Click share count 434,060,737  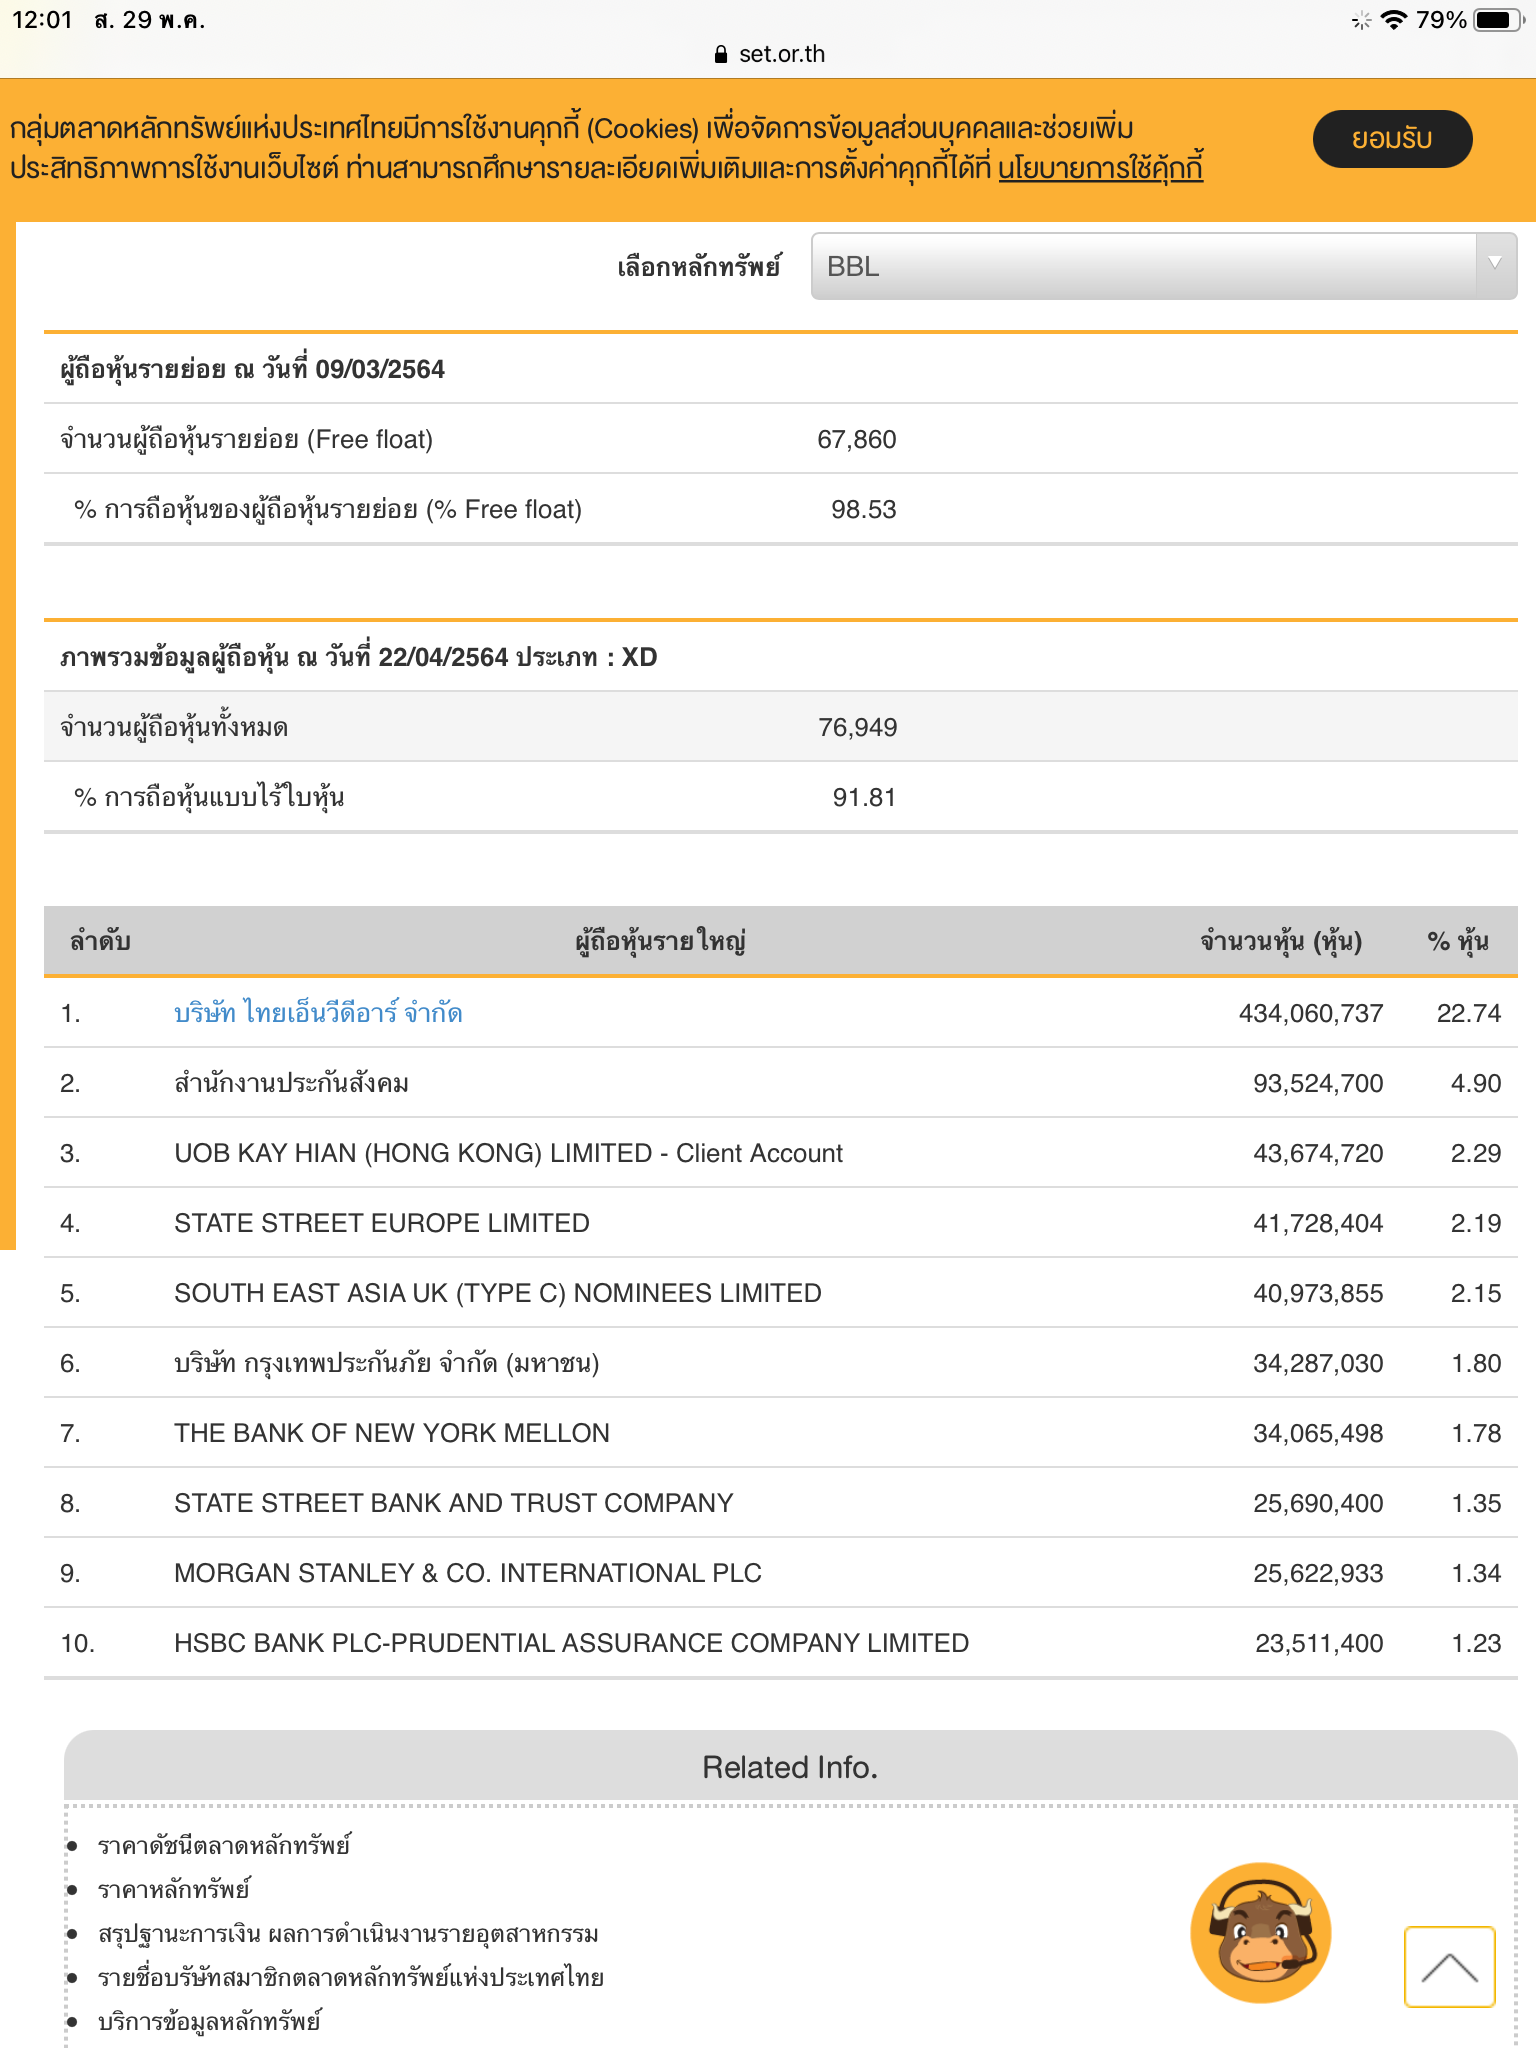(1311, 1013)
